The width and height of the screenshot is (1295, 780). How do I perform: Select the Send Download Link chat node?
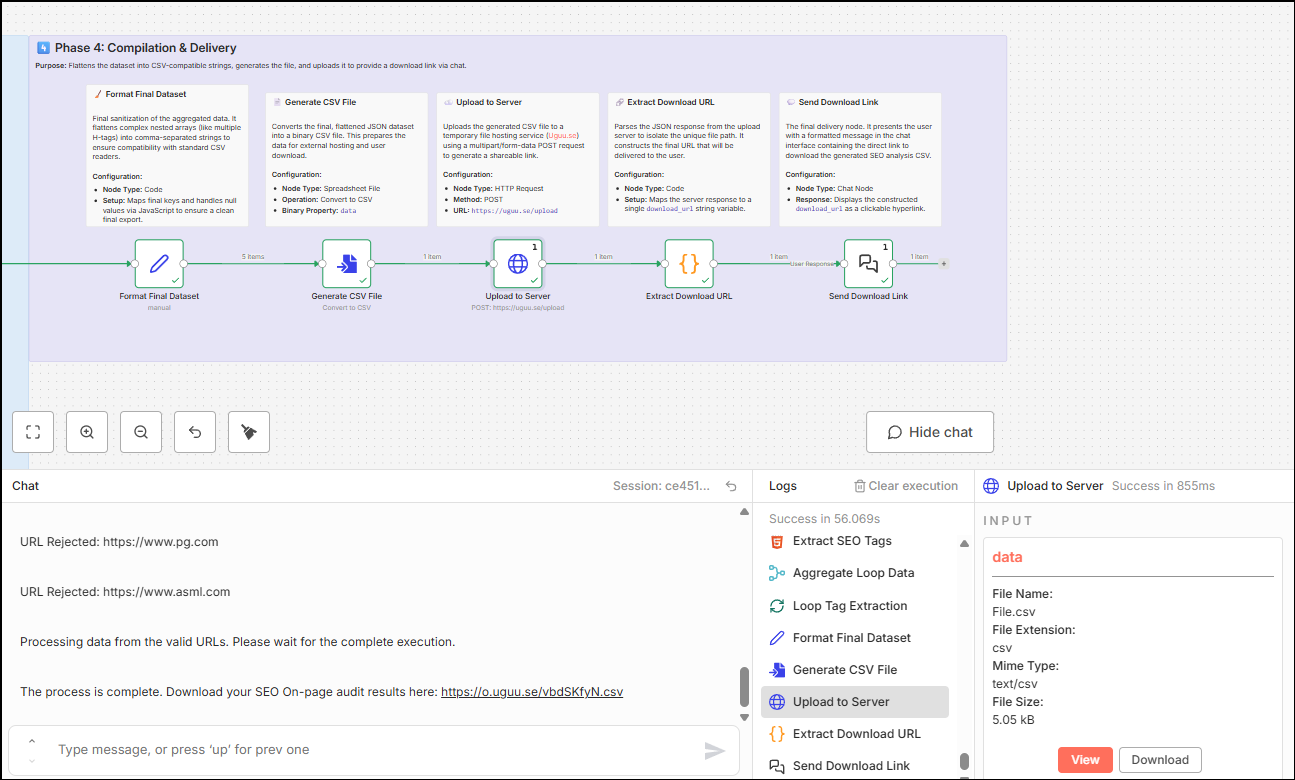click(x=868, y=264)
